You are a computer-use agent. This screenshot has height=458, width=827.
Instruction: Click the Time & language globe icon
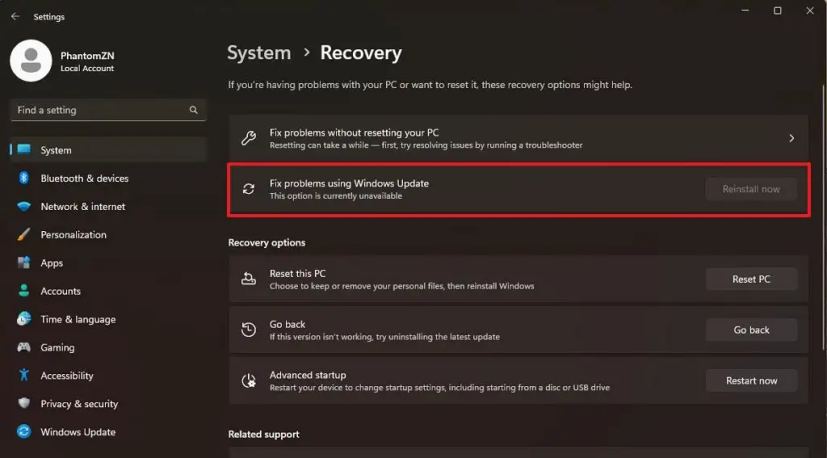pyautogui.click(x=24, y=319)
